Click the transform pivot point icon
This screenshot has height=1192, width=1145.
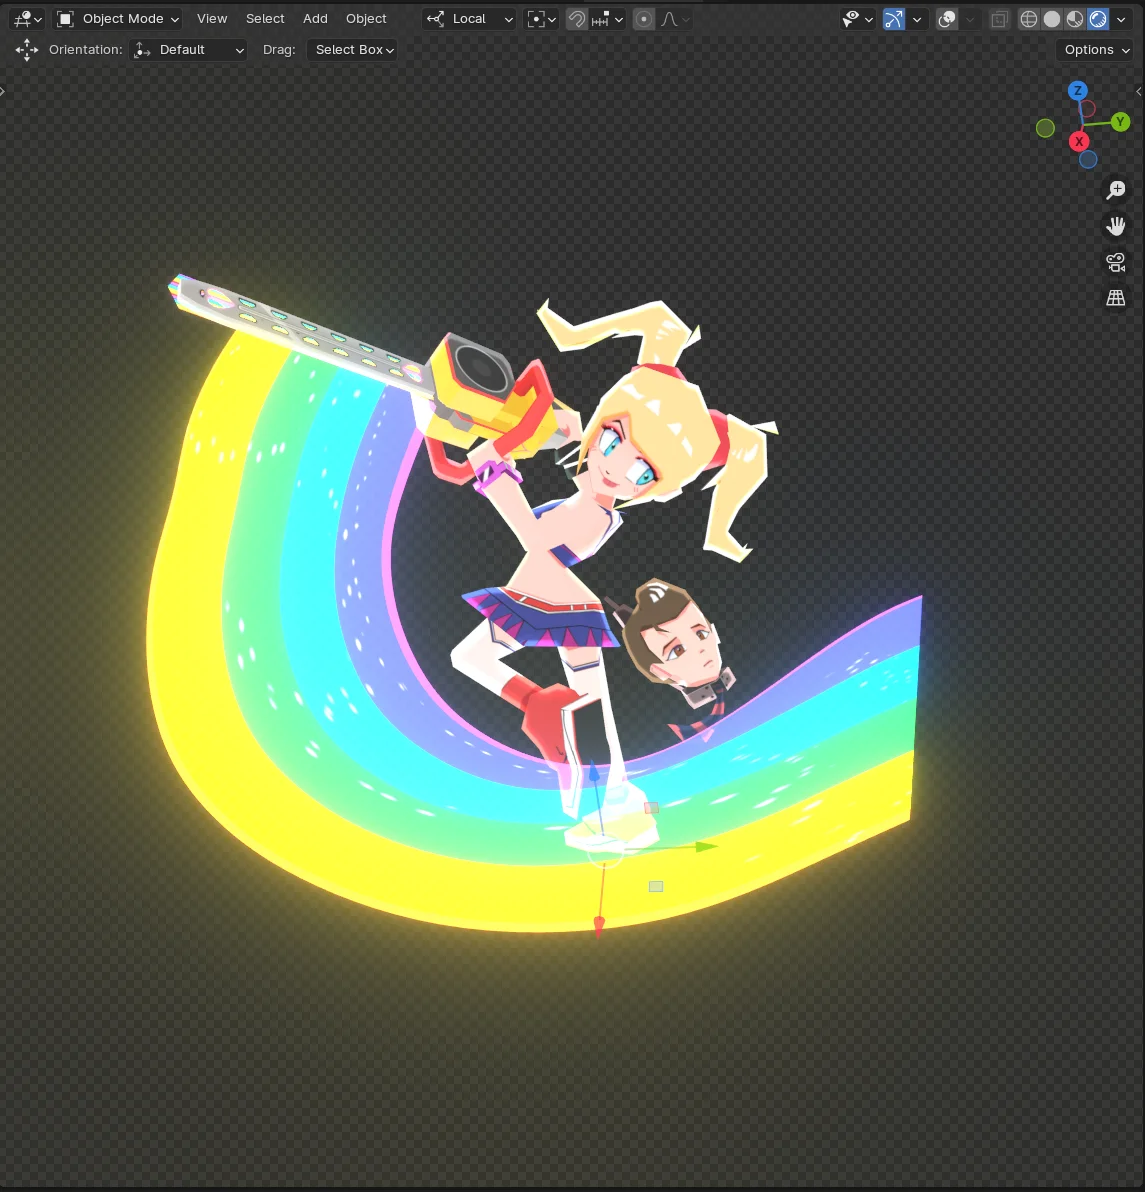pos(537,18)
